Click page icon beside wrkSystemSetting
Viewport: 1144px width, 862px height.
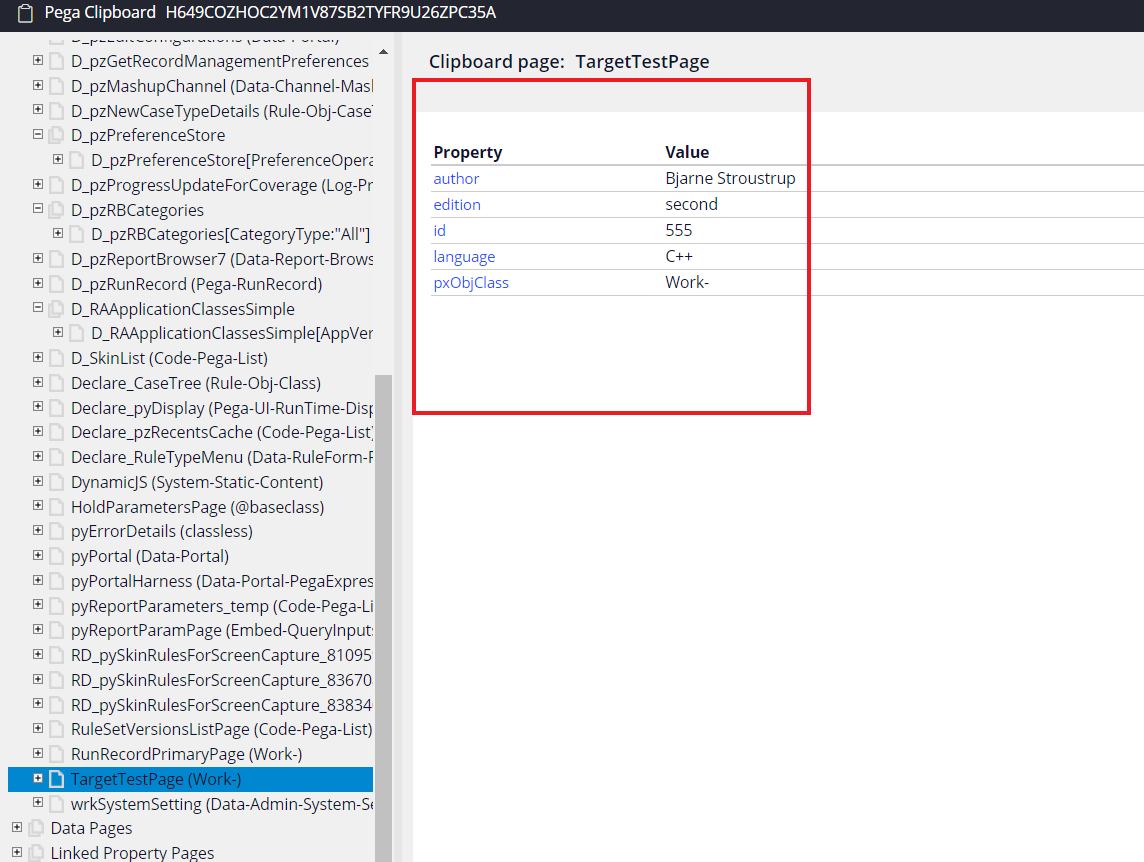[x=56, y=804]
